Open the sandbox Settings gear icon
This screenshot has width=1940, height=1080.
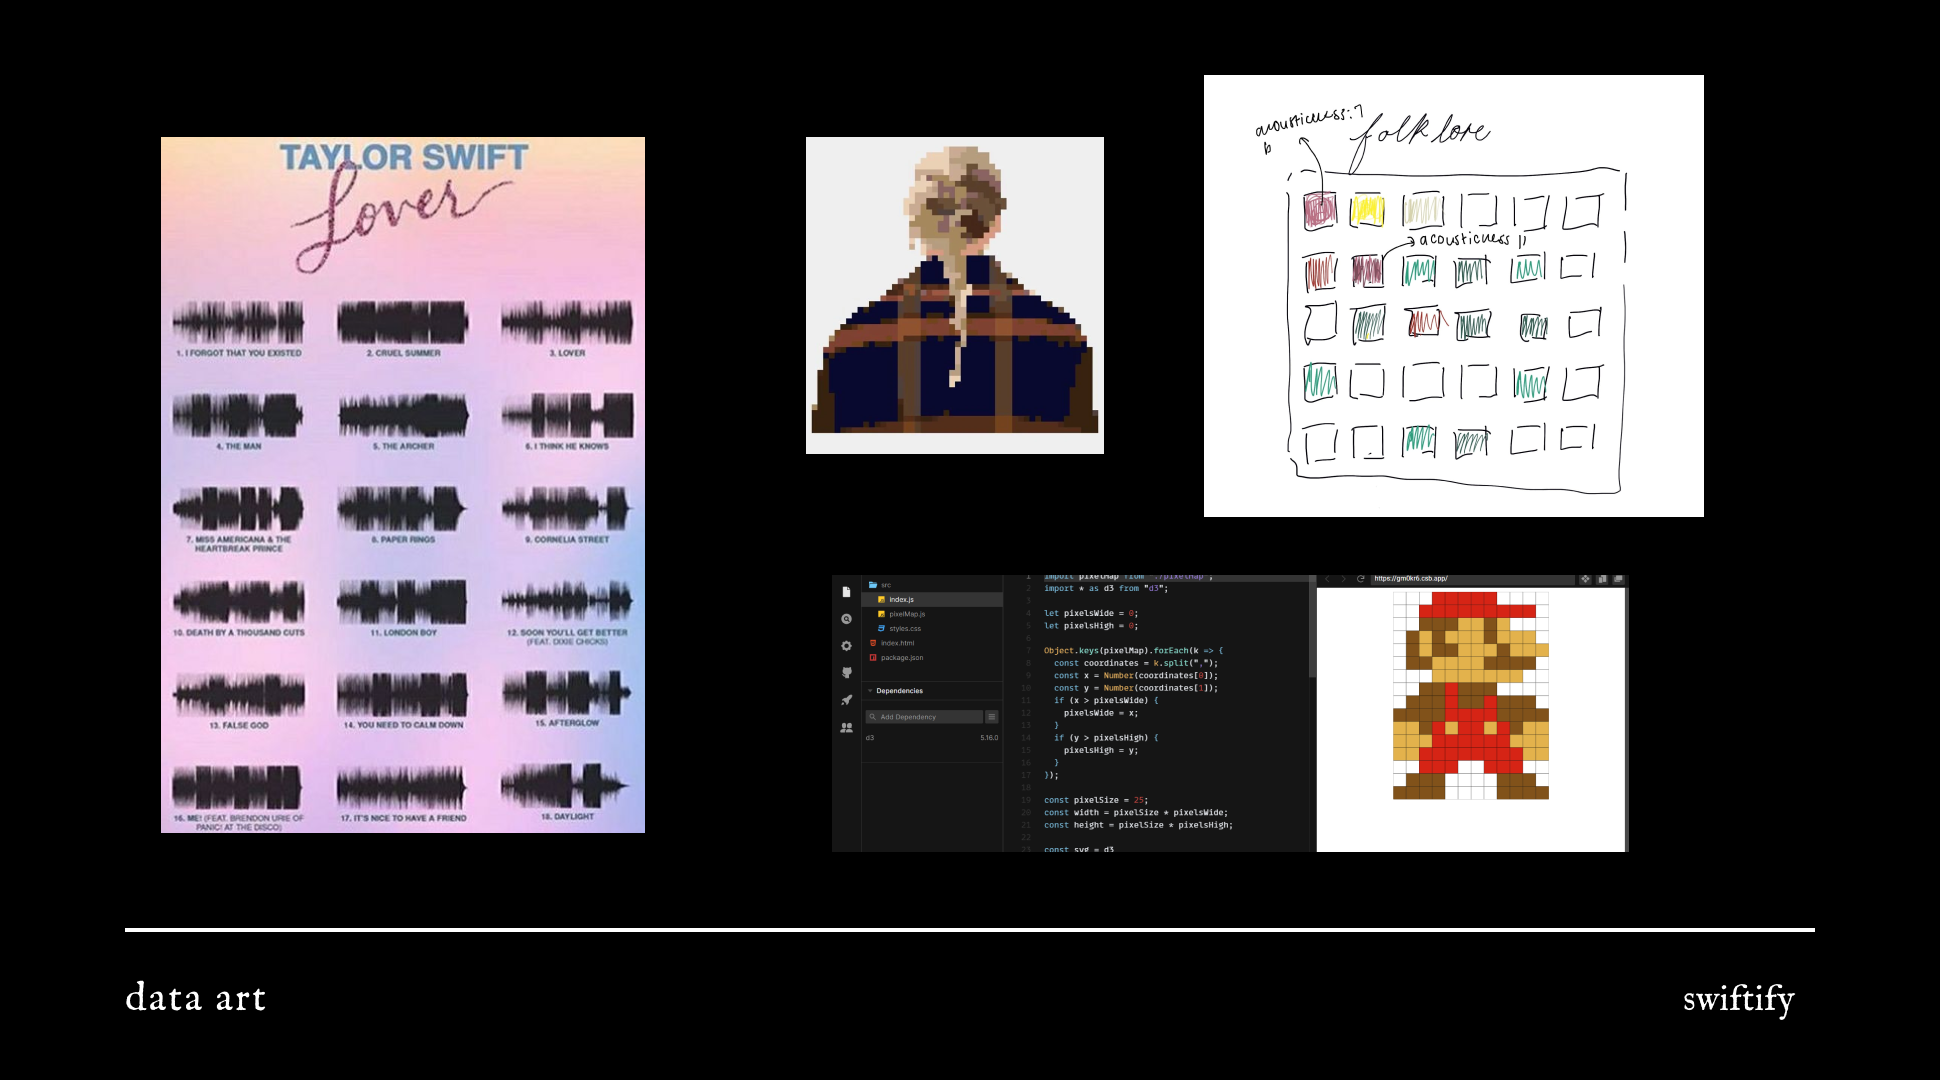coord(846,645)
